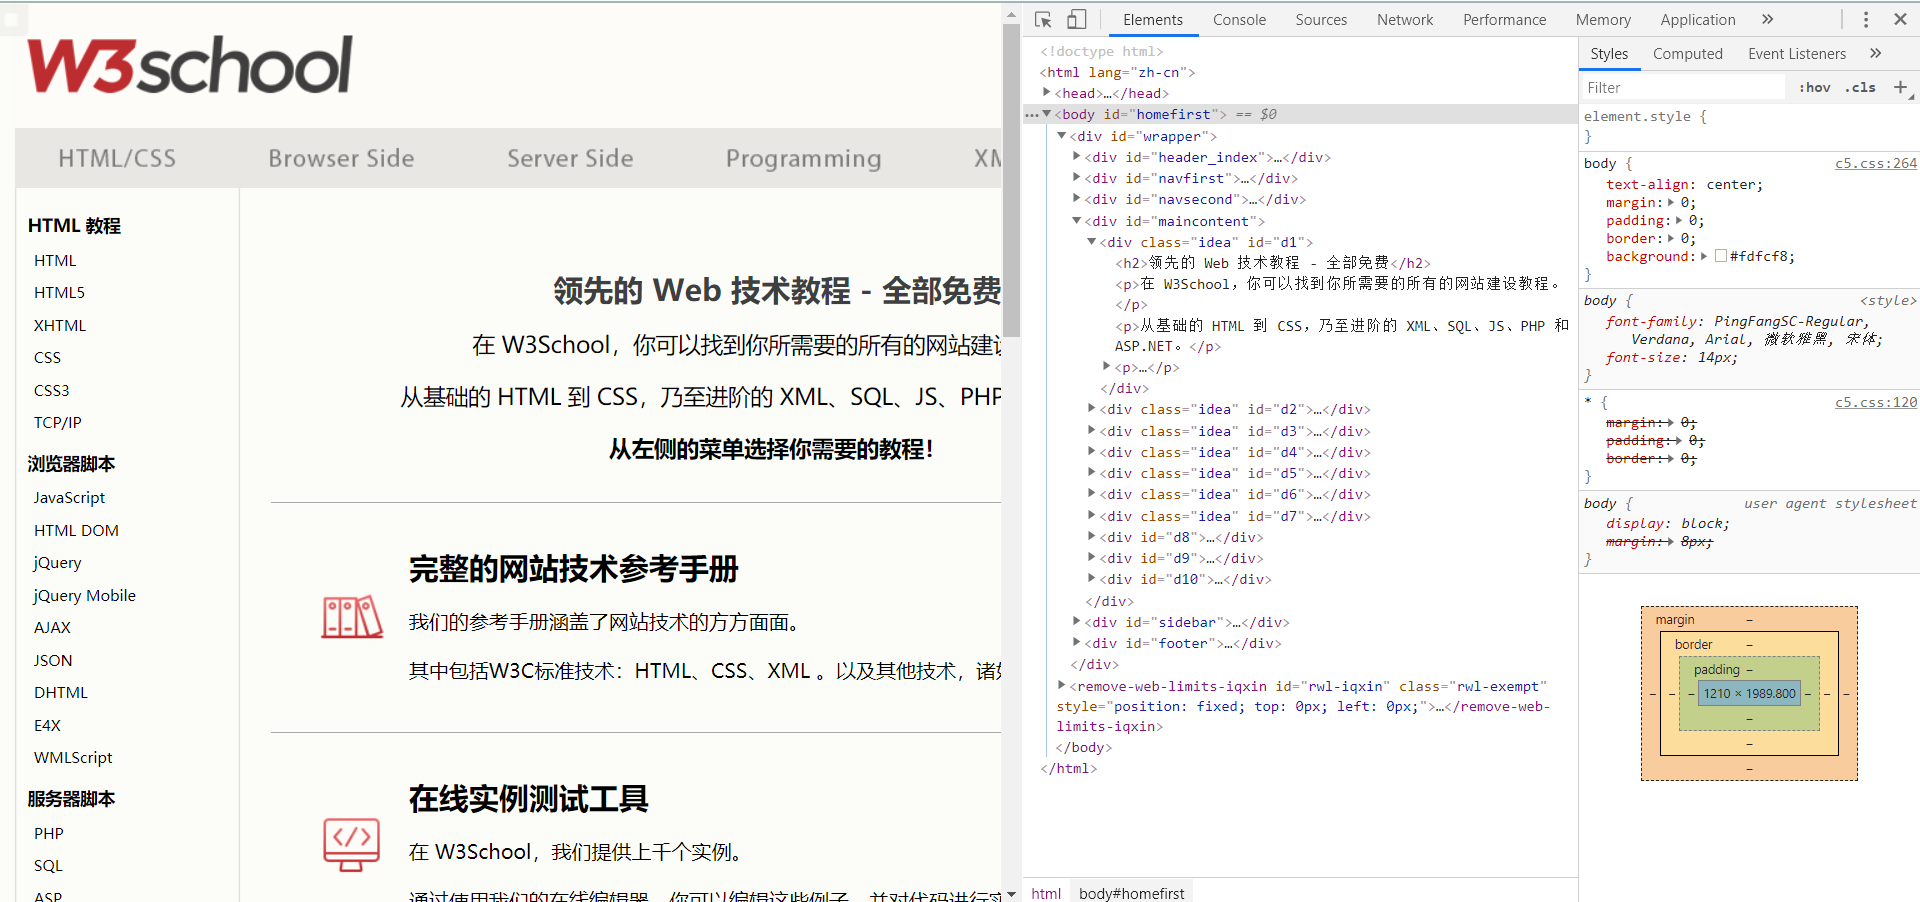Open DevTools customize menu (three dots)
The height and width of the screenshot is (902, 1920).
pos(1865,19)
